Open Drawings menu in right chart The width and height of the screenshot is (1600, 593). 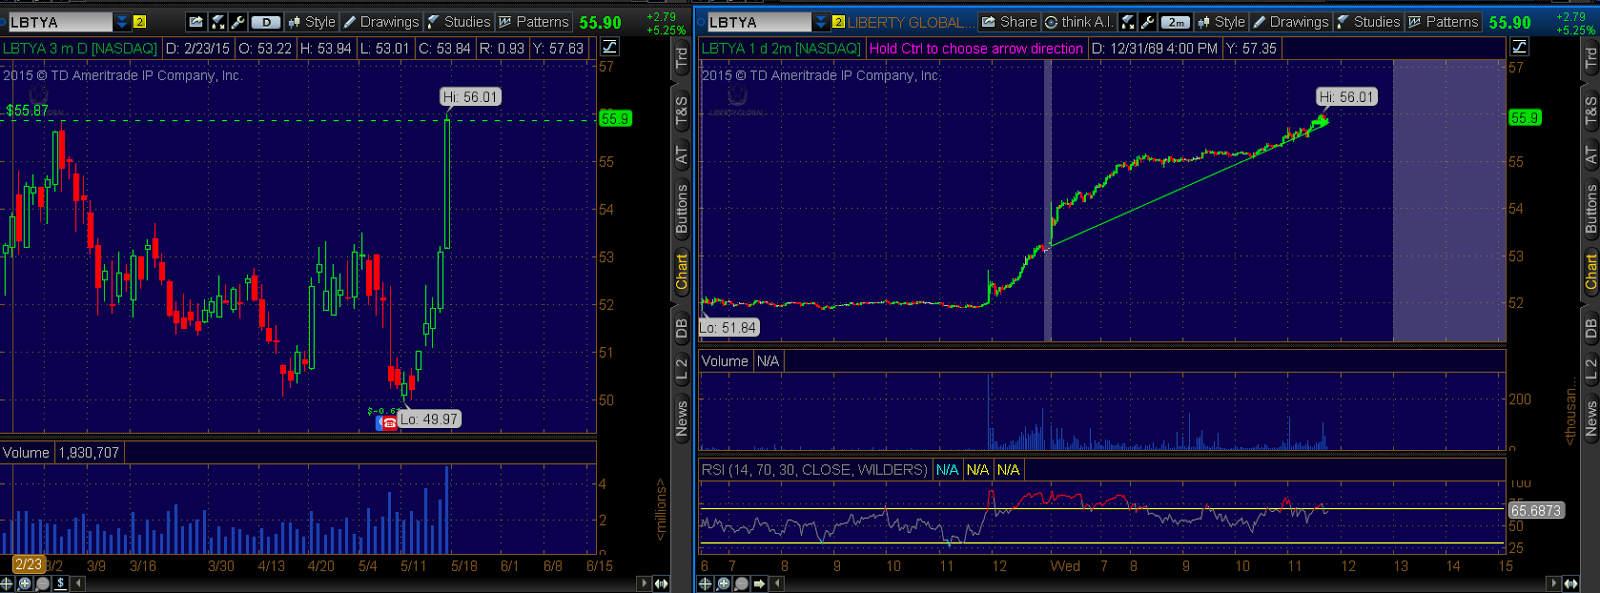1291,22
